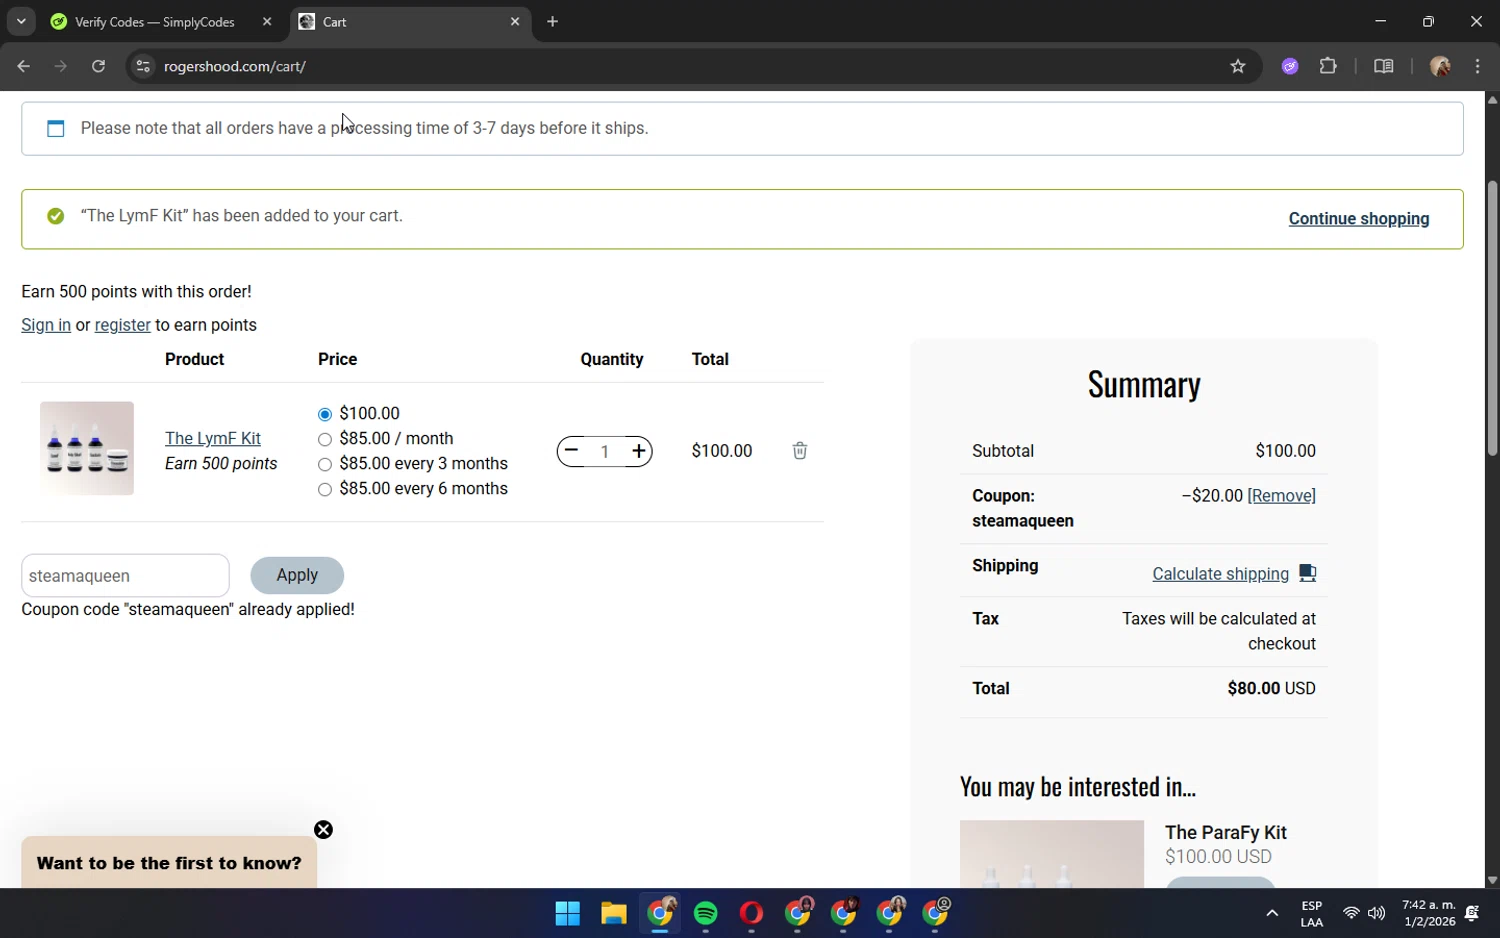
Task: Close the Cart tab
Action: click(515, 22)
